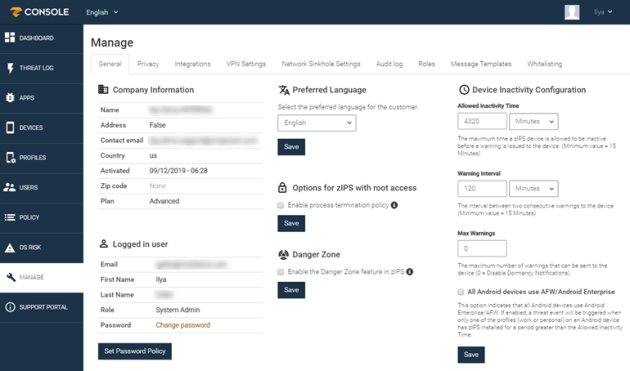Expand Allowed Inactivity Time Minutes dropdown
This screenshot has height=371, width=630.
534,121
